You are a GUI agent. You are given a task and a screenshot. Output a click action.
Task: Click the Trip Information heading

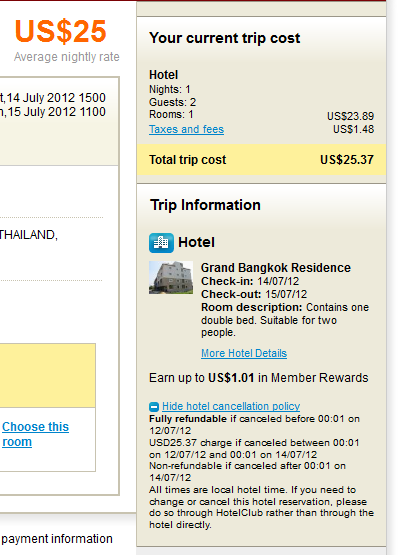point(205,205)
